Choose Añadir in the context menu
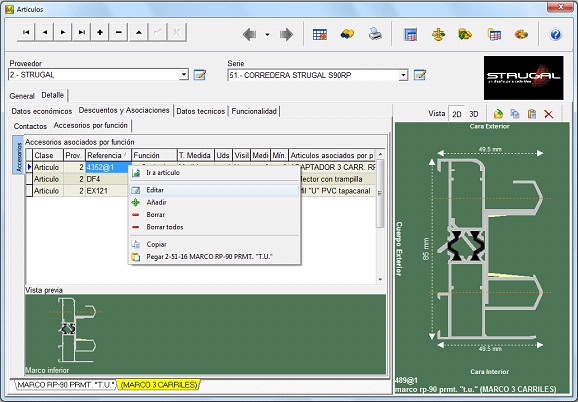 click(214, 202)
